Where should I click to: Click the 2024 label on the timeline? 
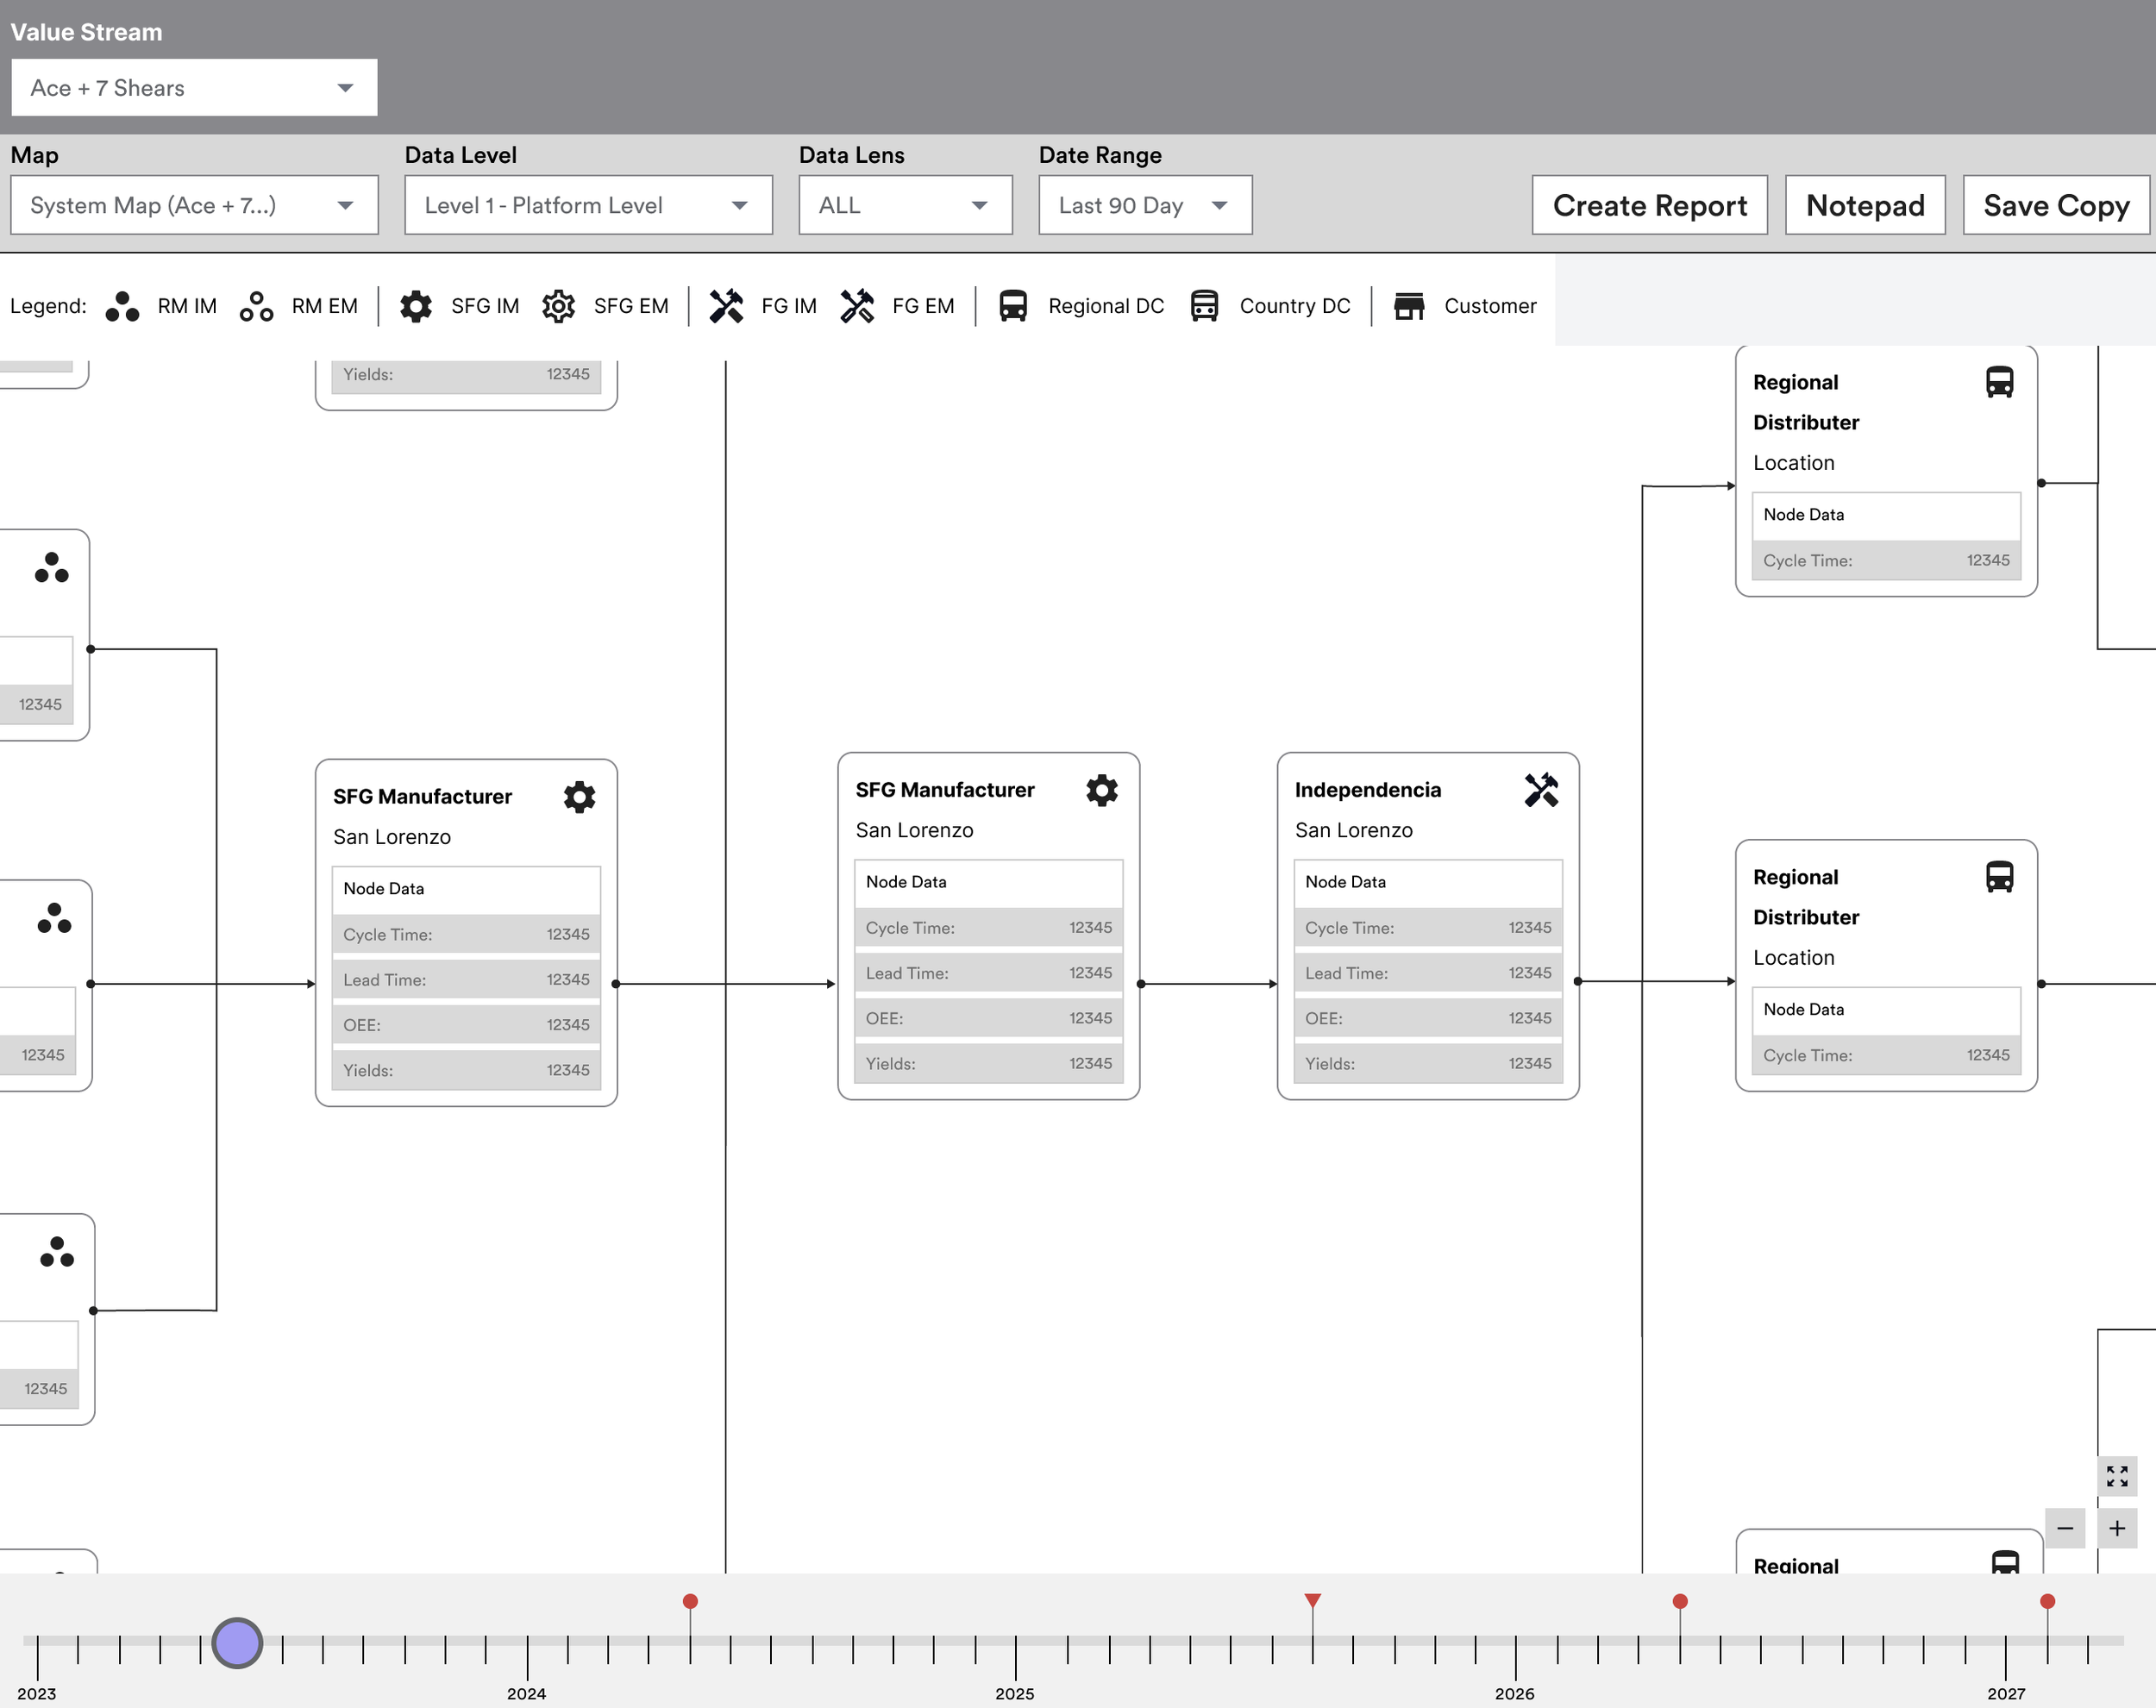coord(526,1693)
